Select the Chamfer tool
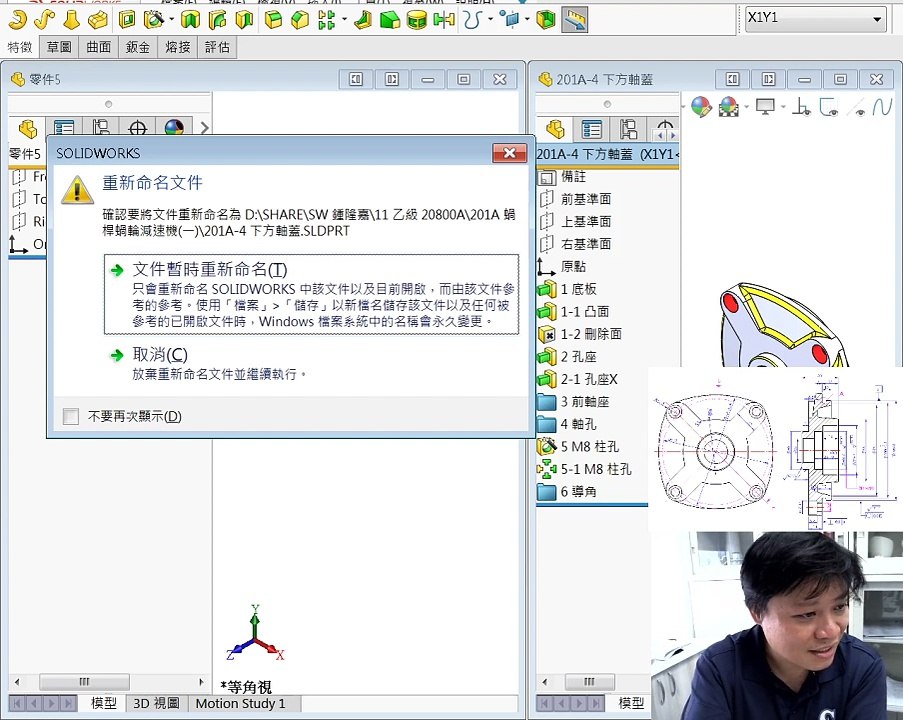This screenshot has height=720, width=903. (x=300, y=20)
